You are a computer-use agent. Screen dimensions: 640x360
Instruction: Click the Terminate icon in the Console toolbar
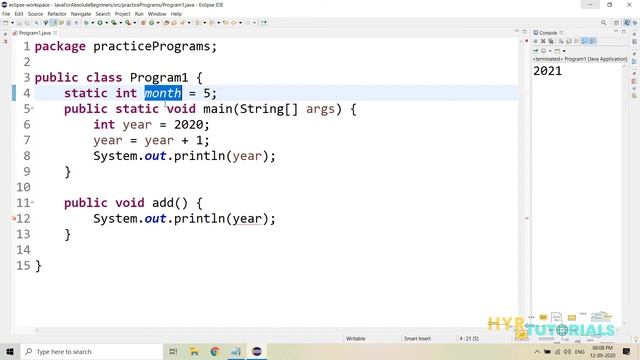[536, 41]
